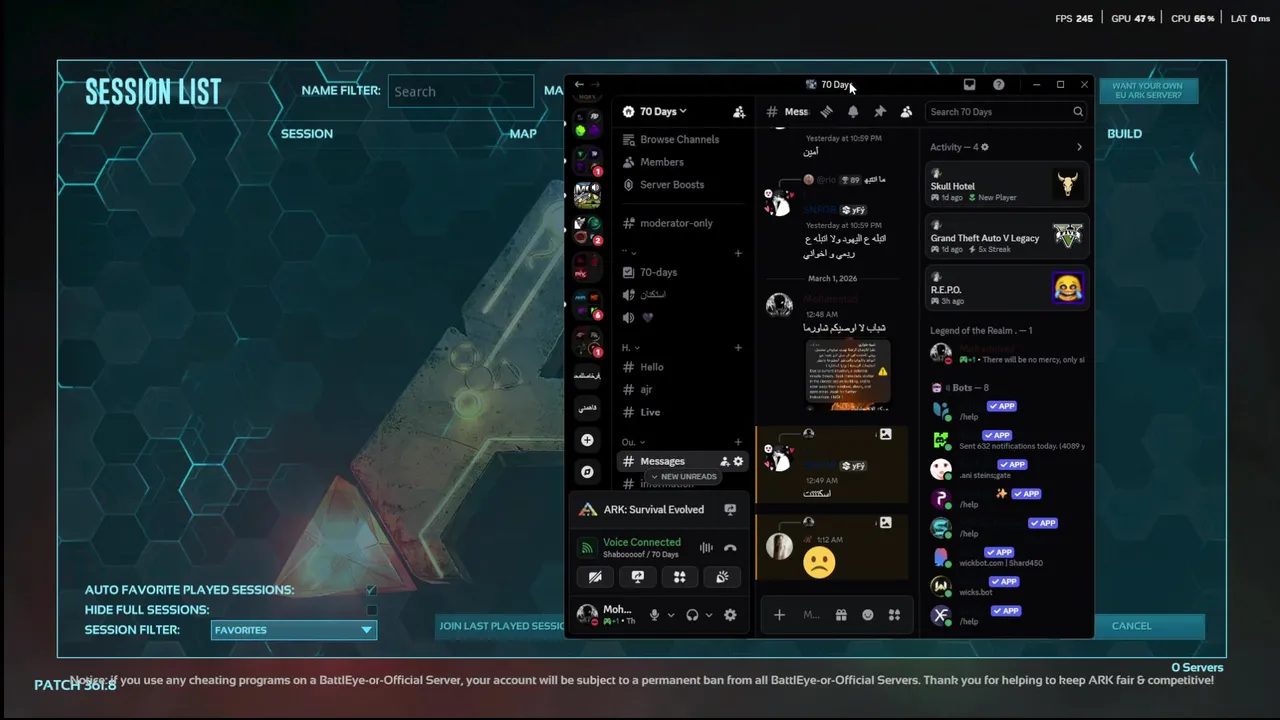Open invite people icon beside 70 Days
This screenshot has height=720, width=1280.
point(739,112)
